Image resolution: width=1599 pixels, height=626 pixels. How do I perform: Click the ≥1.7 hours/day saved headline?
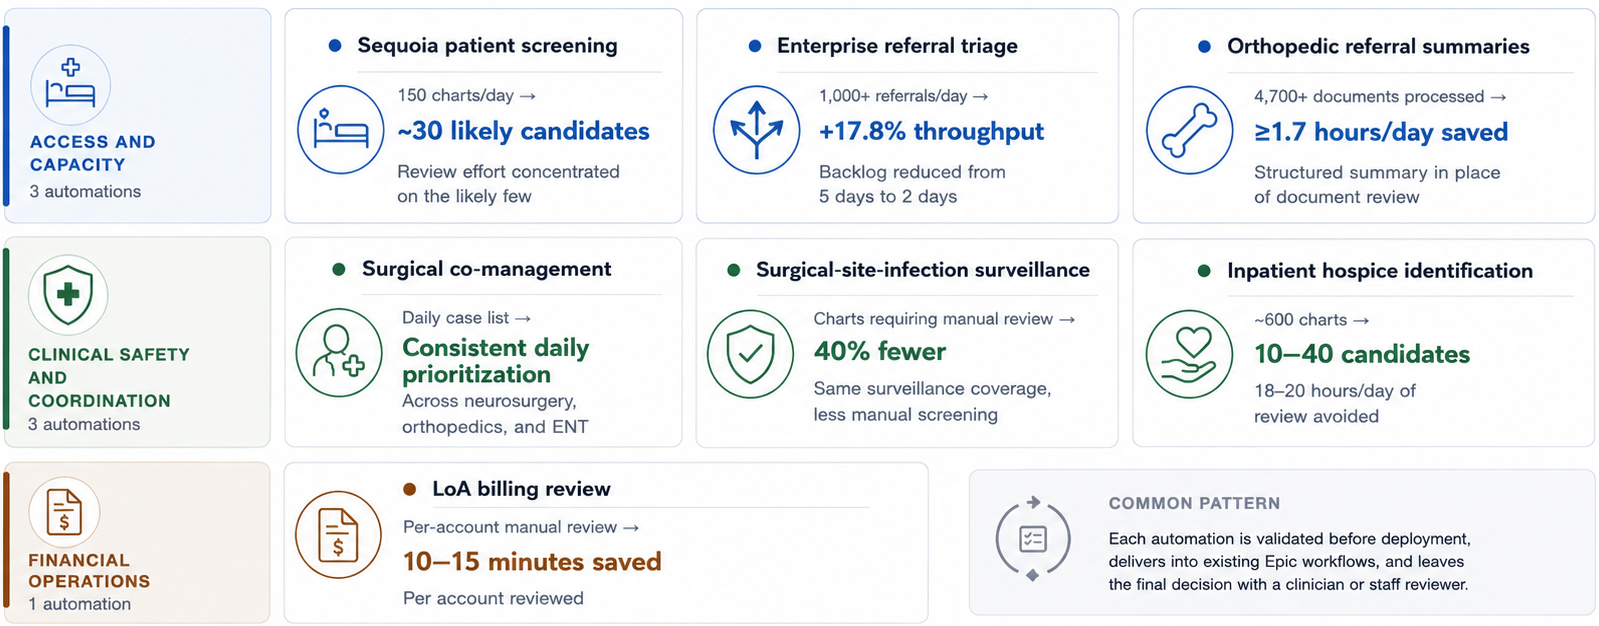tap(1381, 132)
